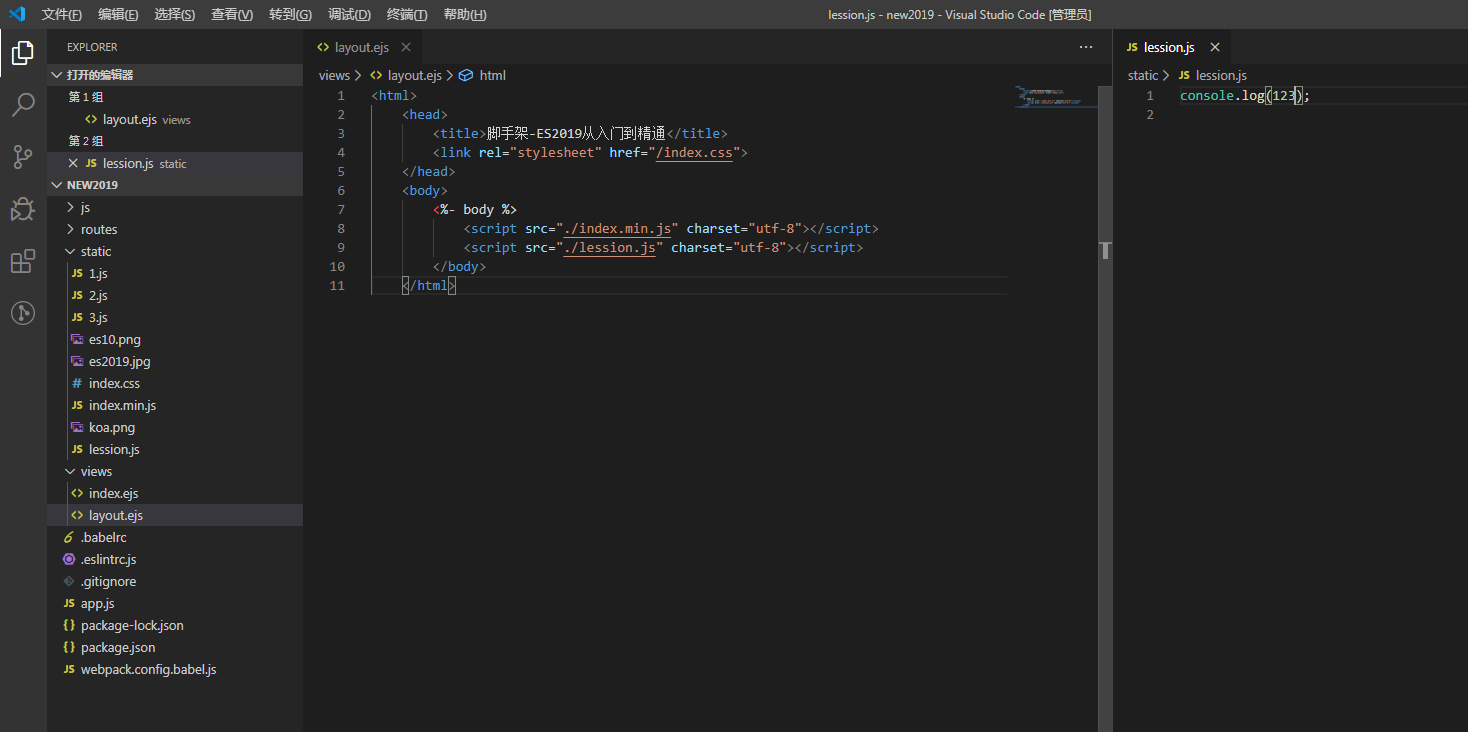Click the vertical scrollbar of left editor
The height and width of the screenshot is (732, 1468).
coord(1105,408)
